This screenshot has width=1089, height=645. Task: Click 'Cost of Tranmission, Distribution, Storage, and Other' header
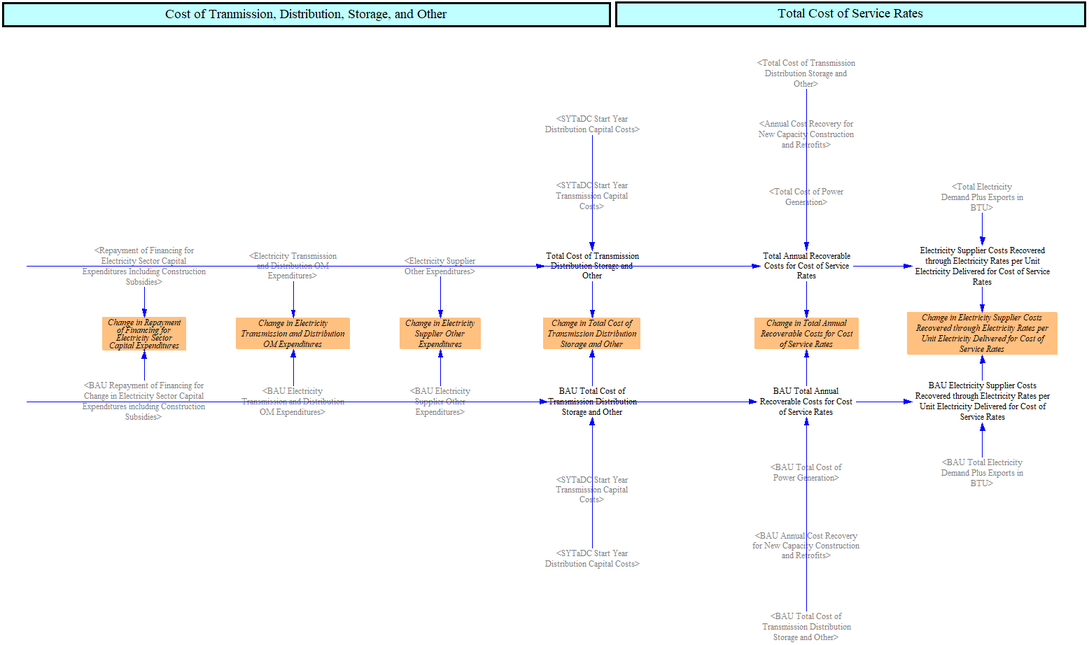click(306, 14)
